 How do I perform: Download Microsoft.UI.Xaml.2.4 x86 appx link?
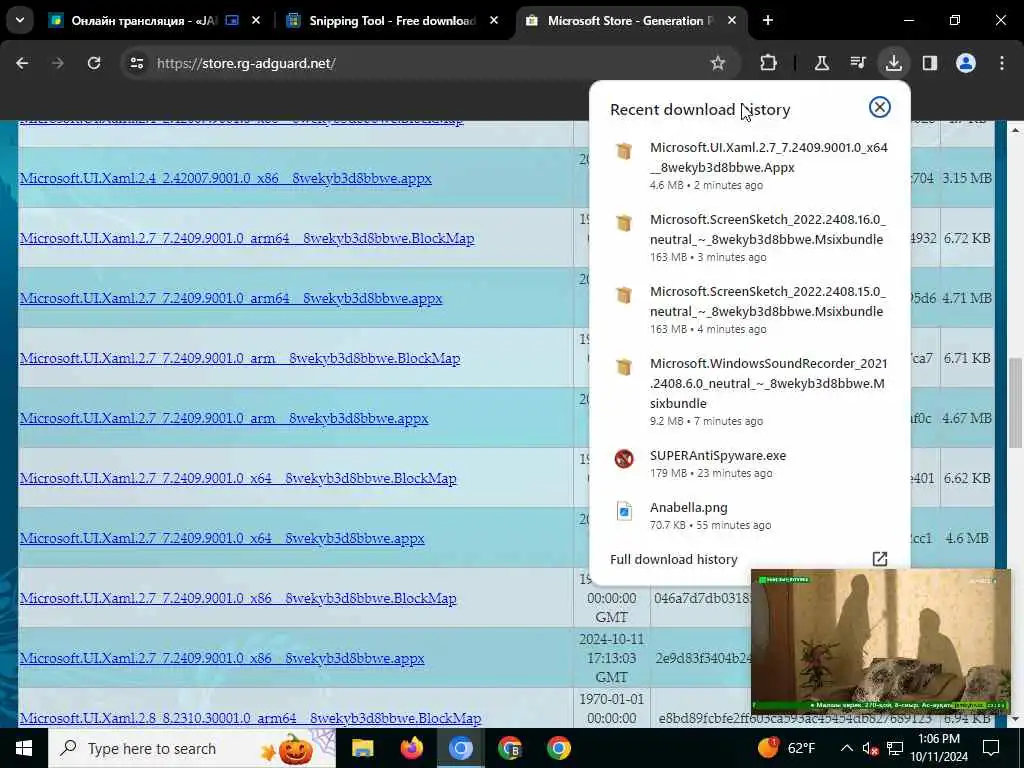pyautogui.click(x=225, y=178)
